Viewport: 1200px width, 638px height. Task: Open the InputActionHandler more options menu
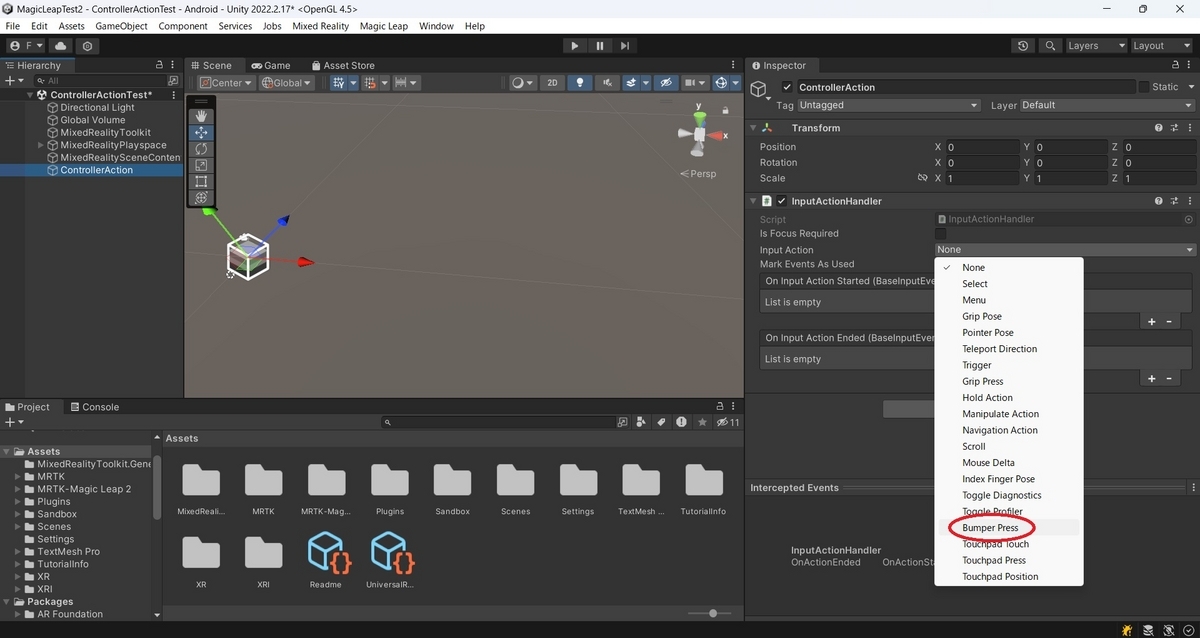[1188, 201]
